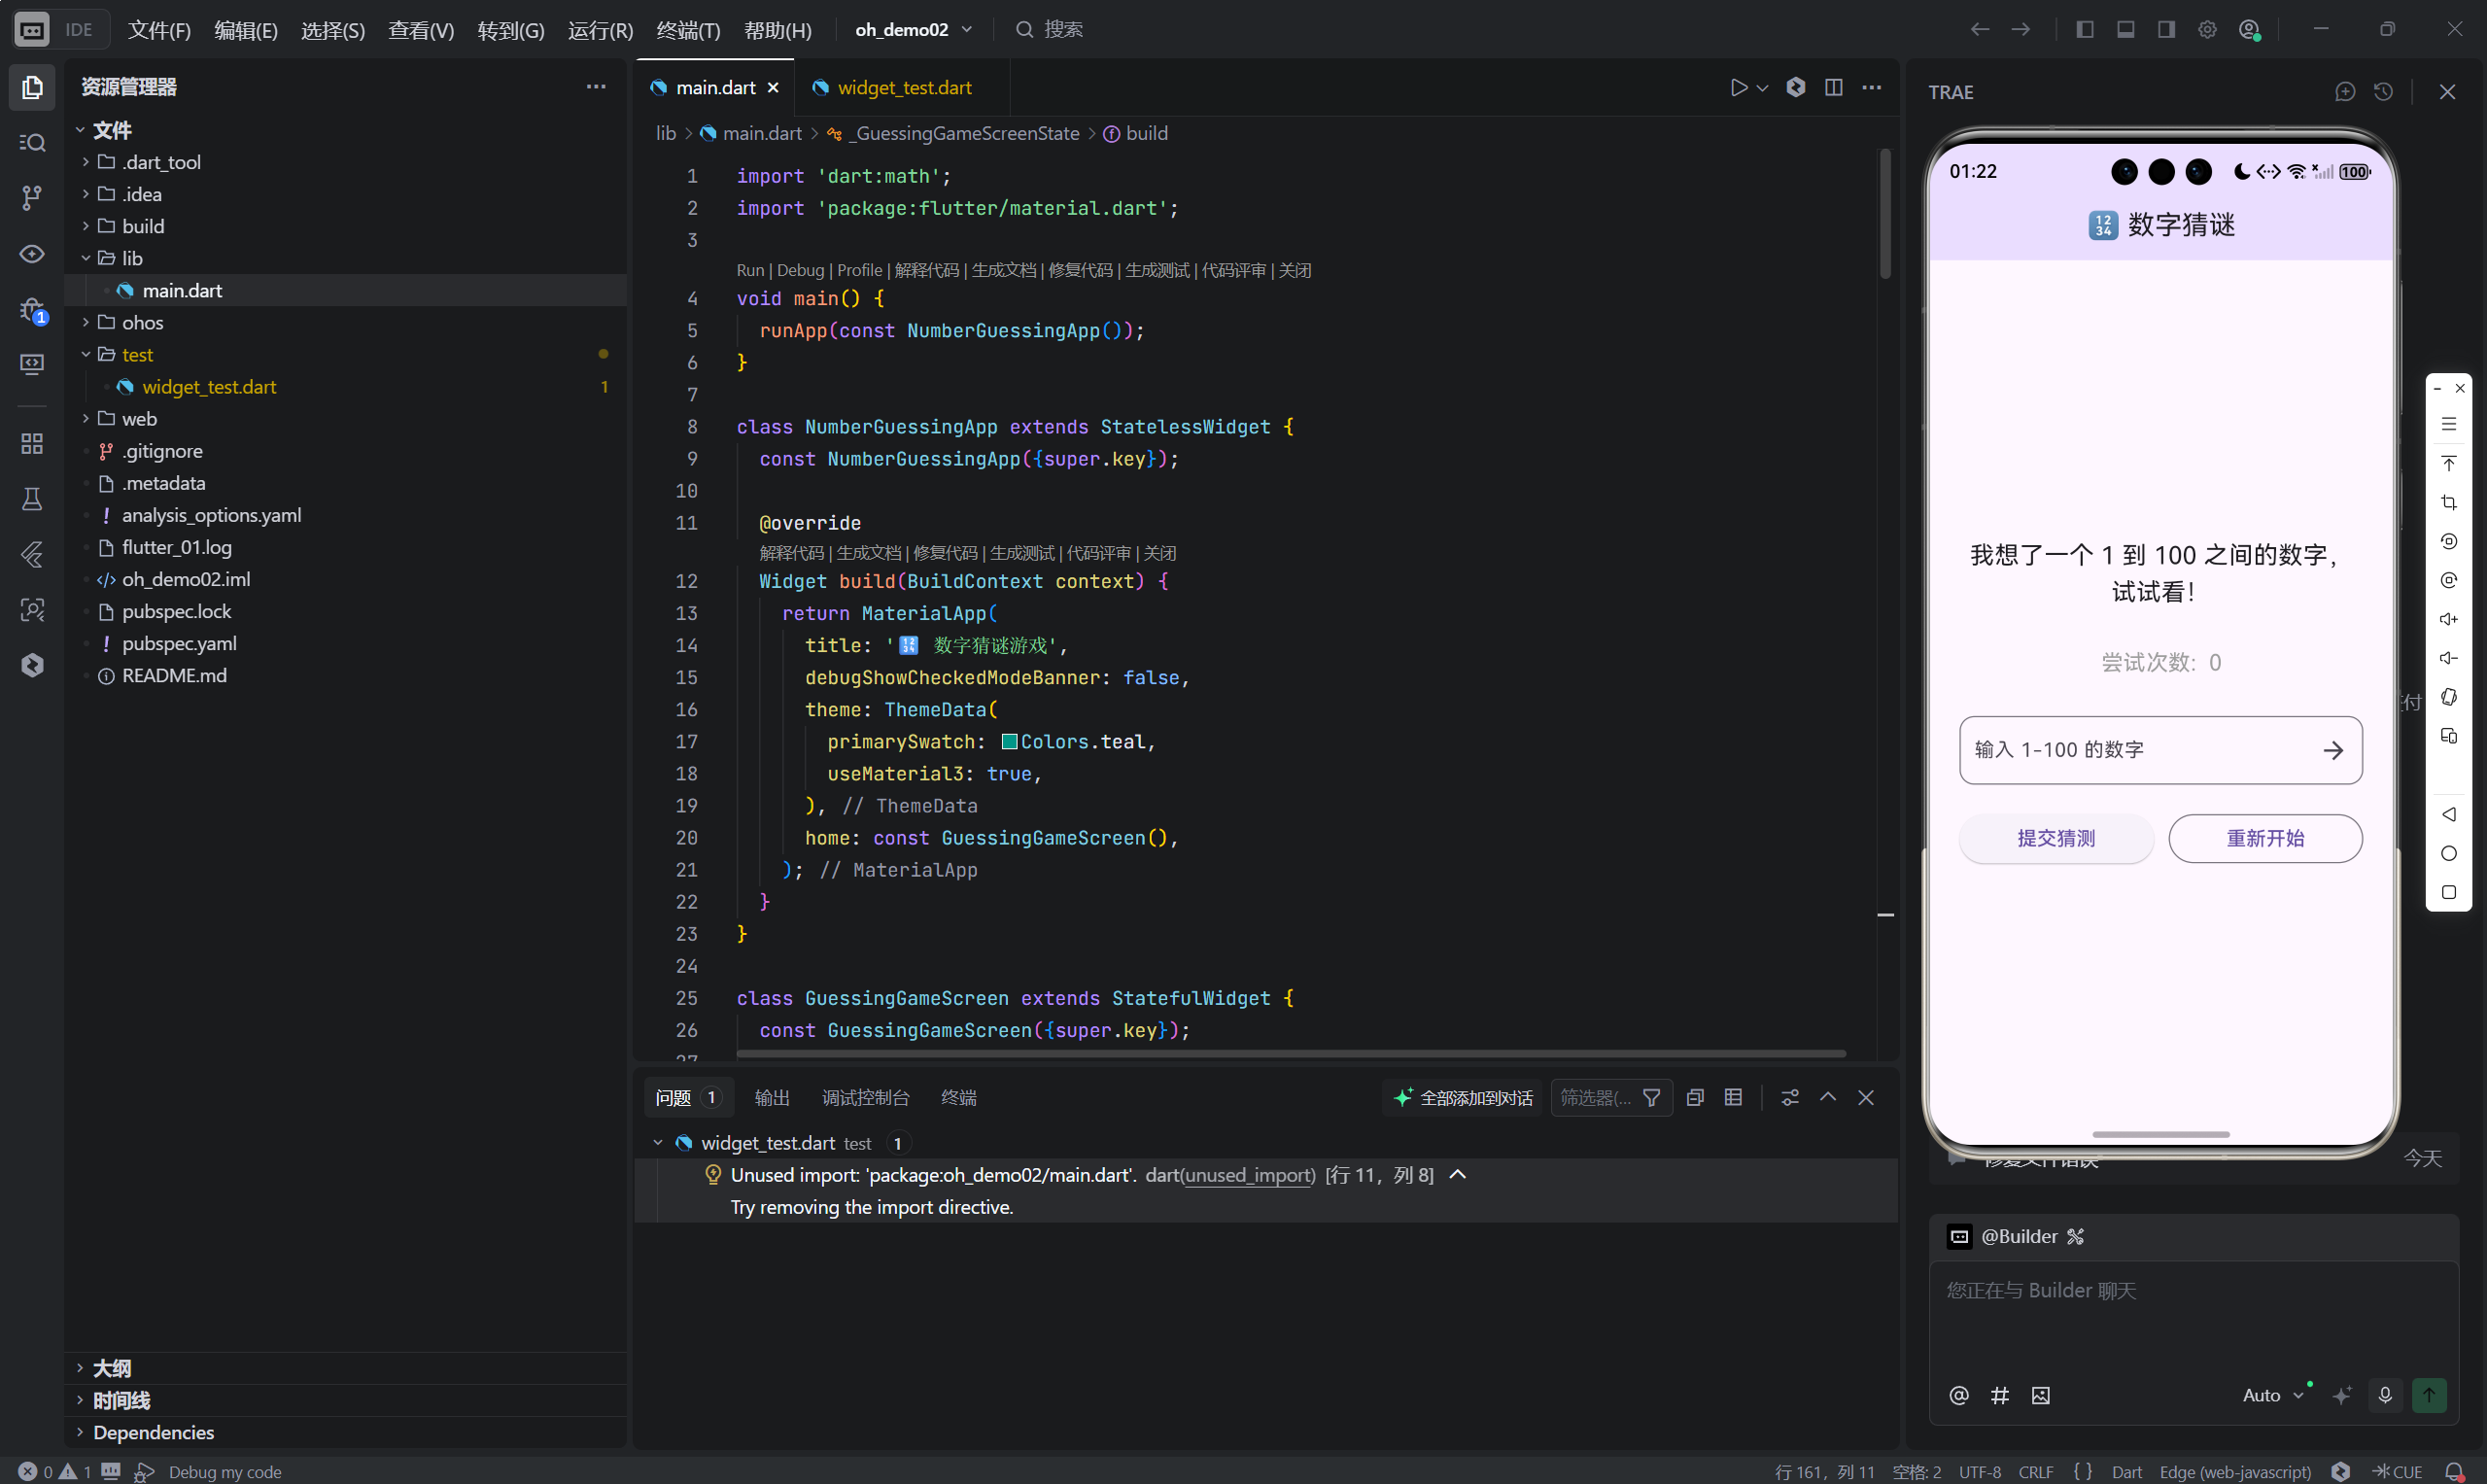Click the filter funnel icon in problems panel
The image size is (2487, 1484).
click(1652, 1098)
